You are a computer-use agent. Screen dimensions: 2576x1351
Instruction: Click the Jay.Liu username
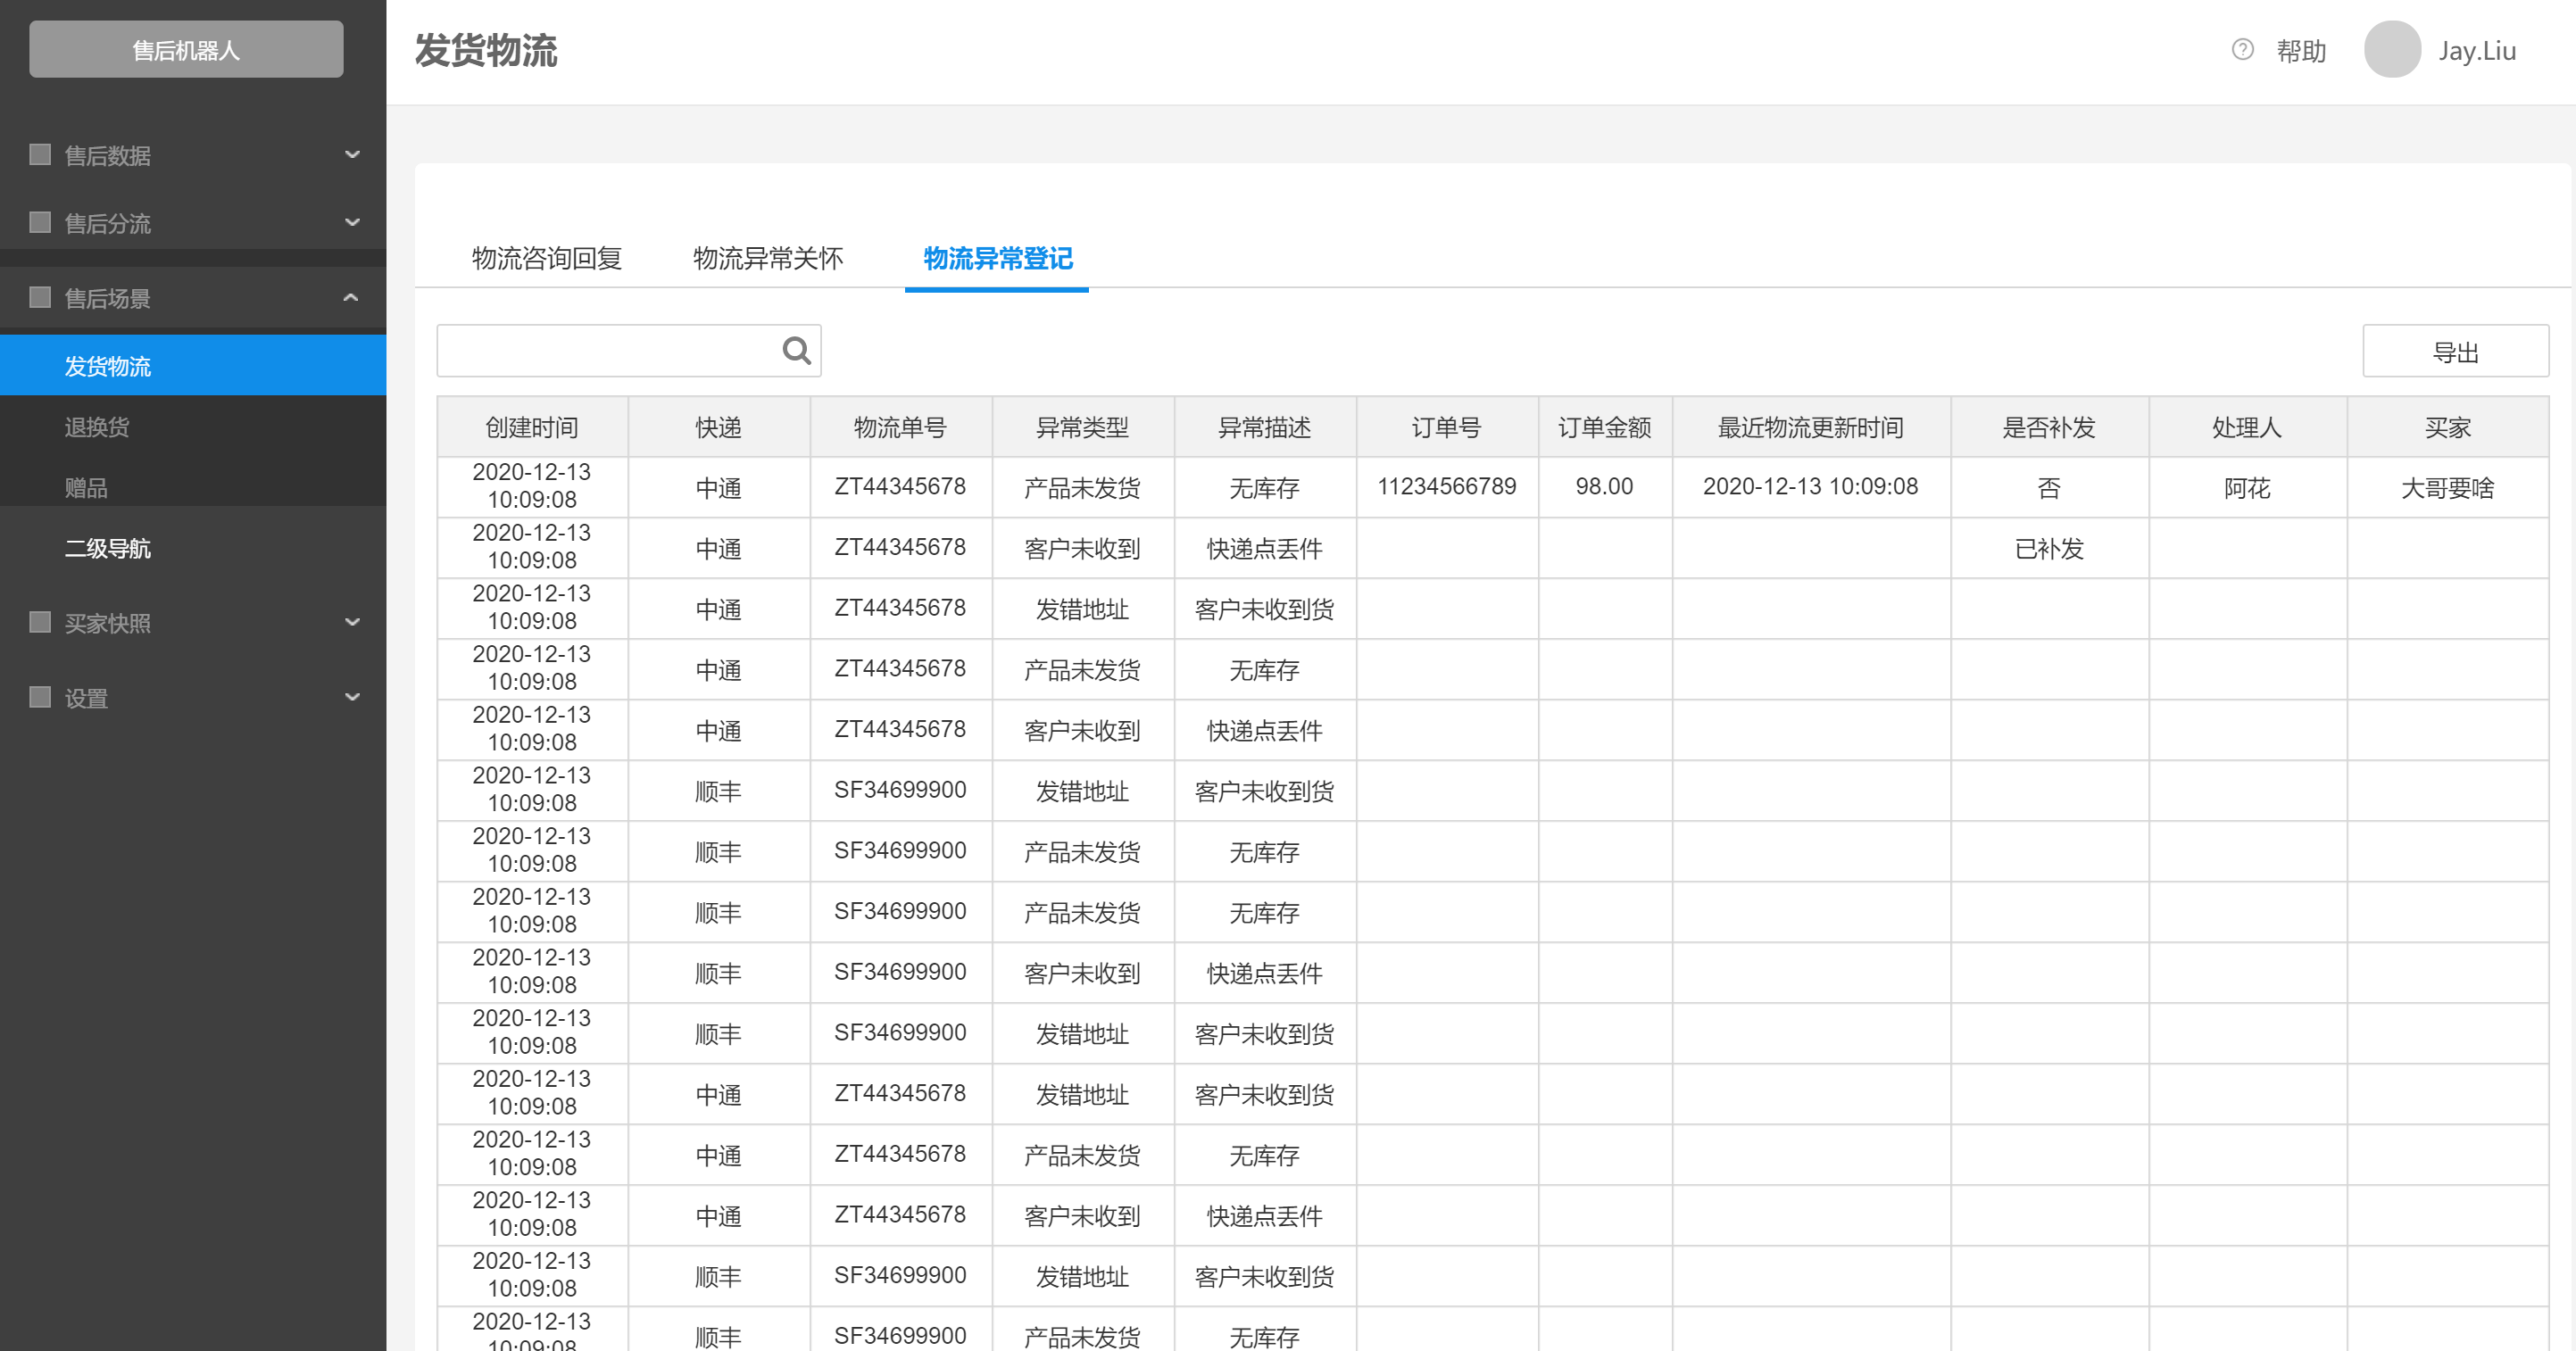[x=2477, y=50]
